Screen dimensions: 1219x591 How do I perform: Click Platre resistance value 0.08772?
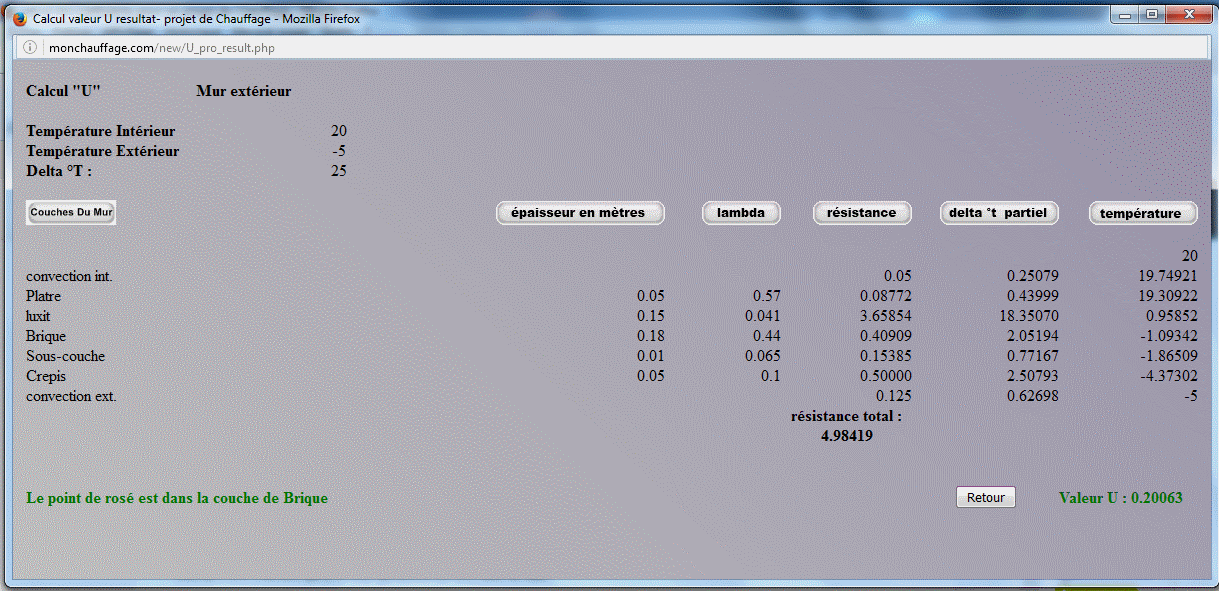886,296
